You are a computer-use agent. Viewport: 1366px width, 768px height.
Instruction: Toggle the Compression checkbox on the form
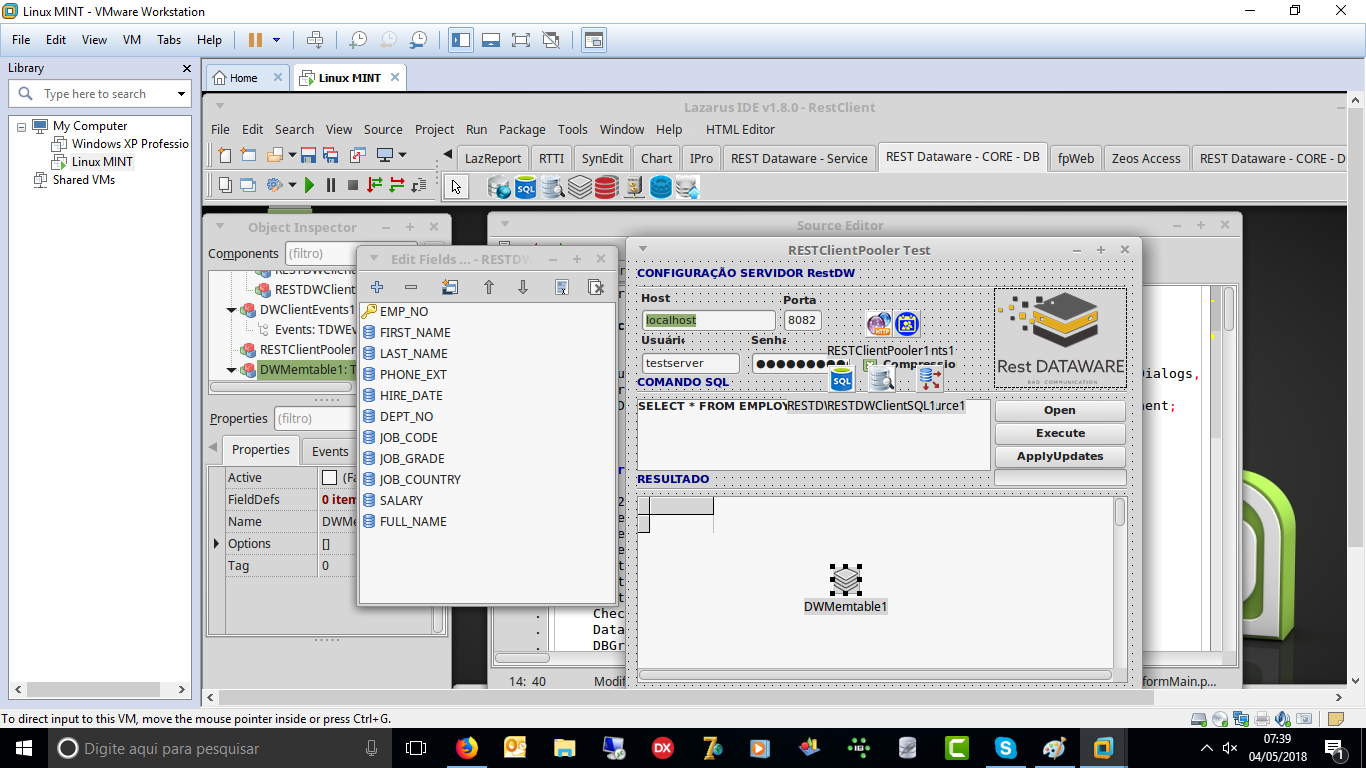click(x=869, y=365)
